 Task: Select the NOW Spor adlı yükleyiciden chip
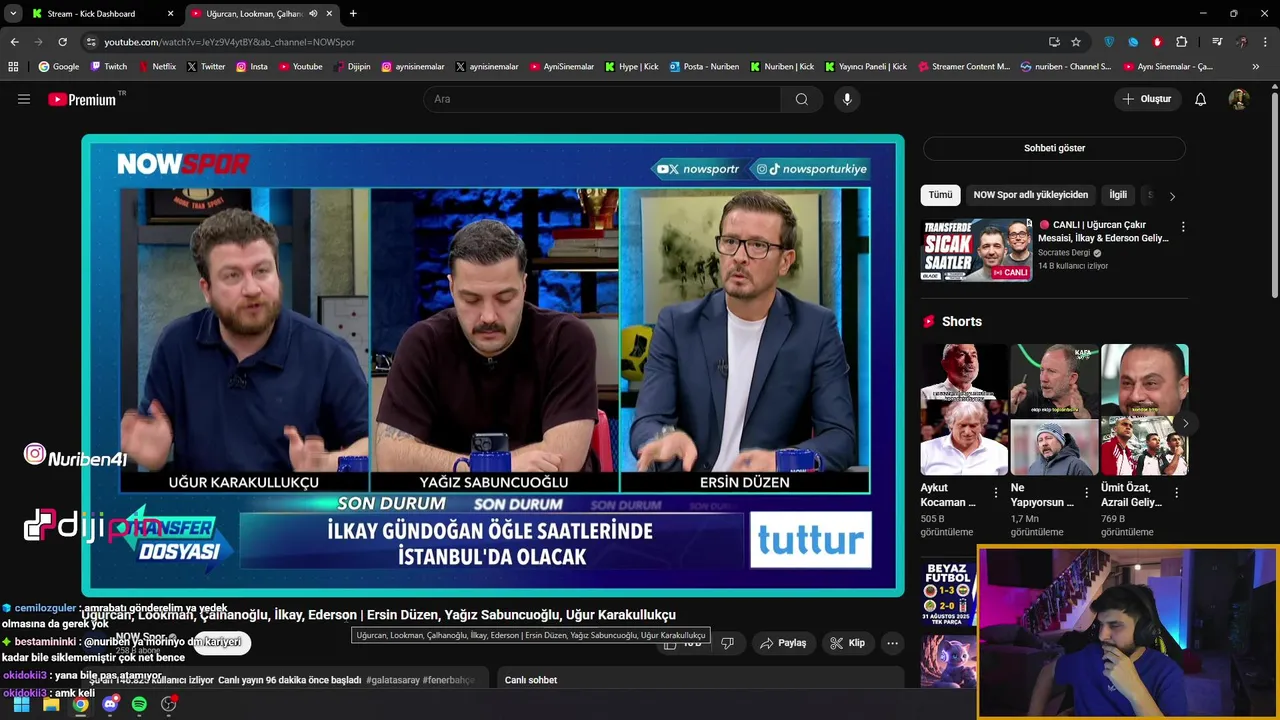[1030, 195]
